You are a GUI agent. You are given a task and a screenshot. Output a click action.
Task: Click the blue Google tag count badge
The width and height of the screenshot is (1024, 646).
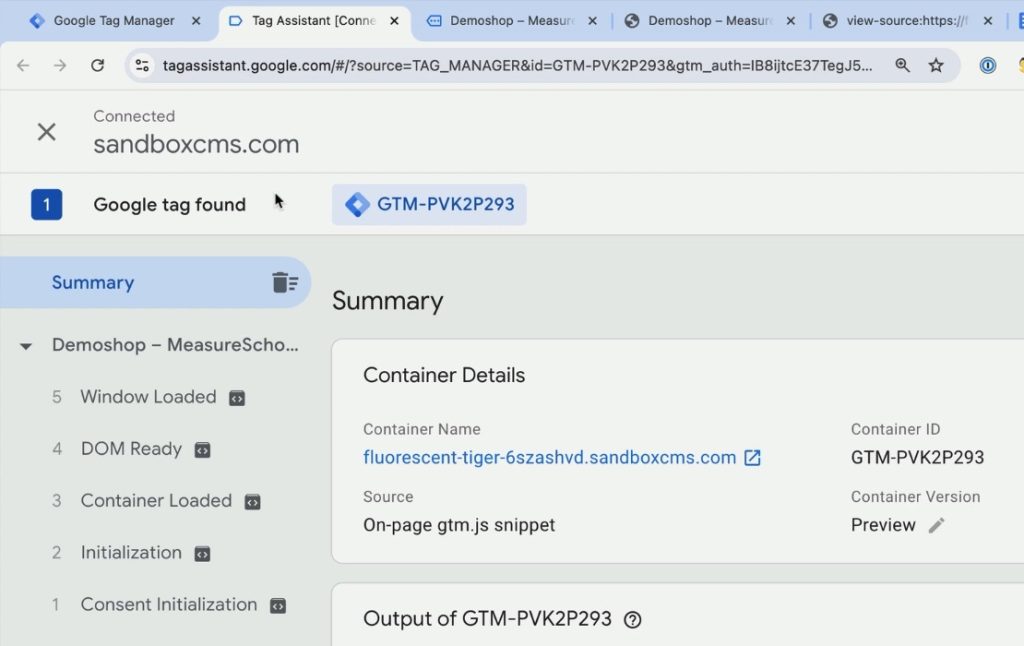tap(46, 204)
